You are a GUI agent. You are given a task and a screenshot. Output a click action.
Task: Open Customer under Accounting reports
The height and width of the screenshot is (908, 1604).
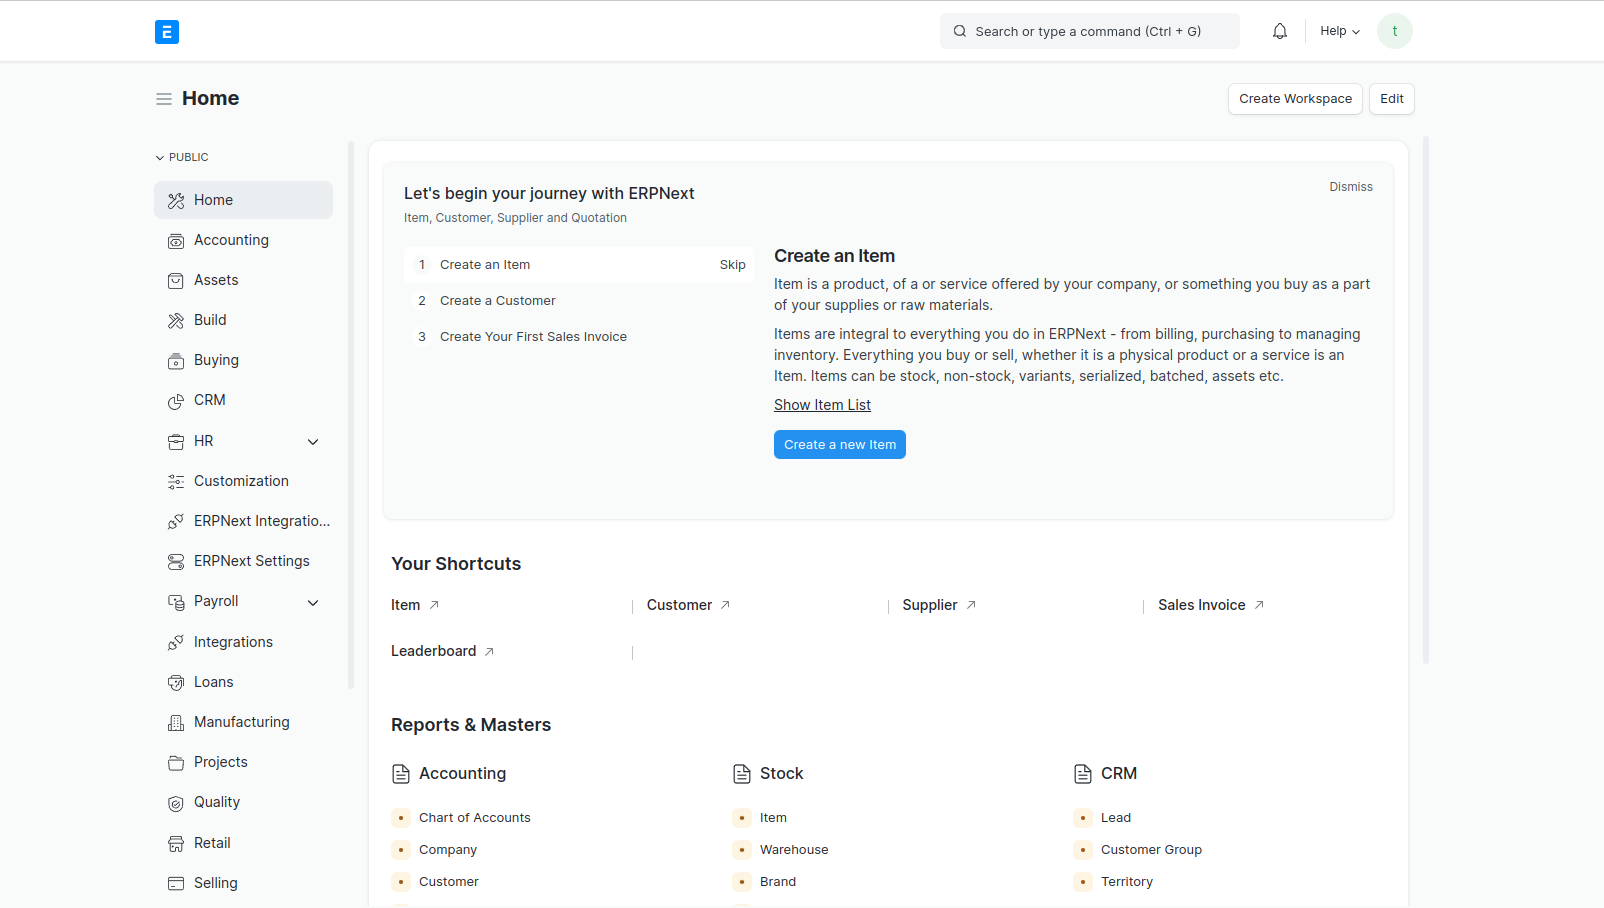tap(449, 882)
